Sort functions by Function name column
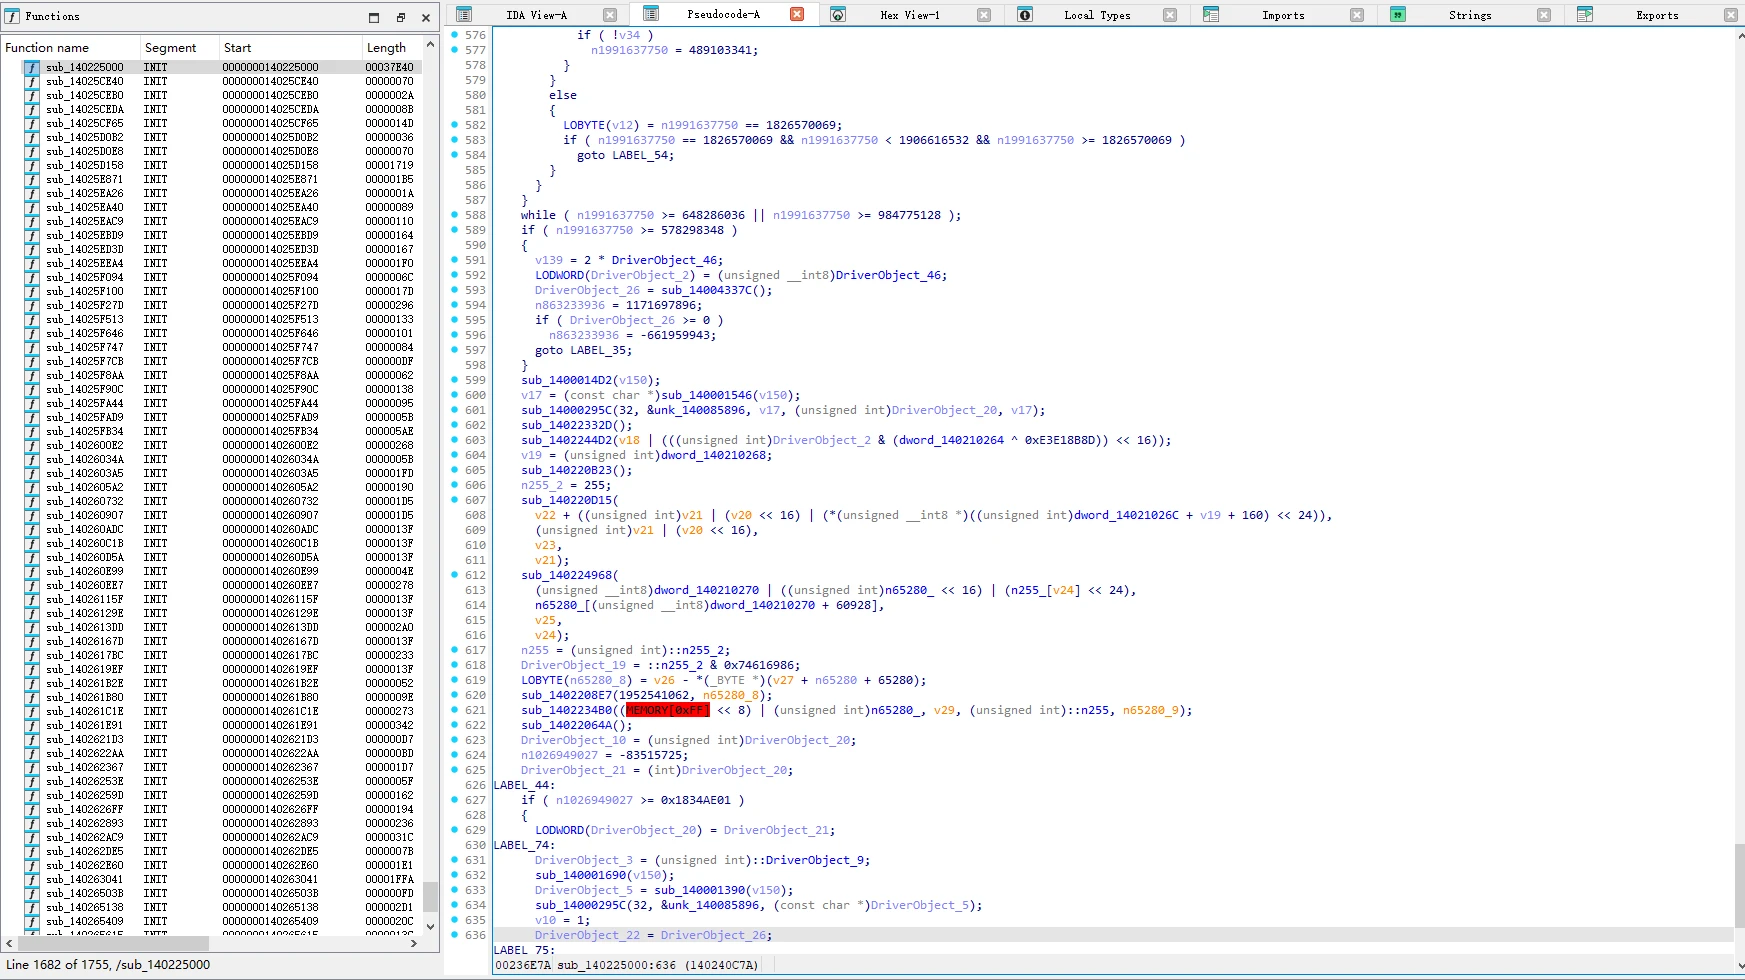Viewport: 1745px width, 980px height. pos(70,47)
